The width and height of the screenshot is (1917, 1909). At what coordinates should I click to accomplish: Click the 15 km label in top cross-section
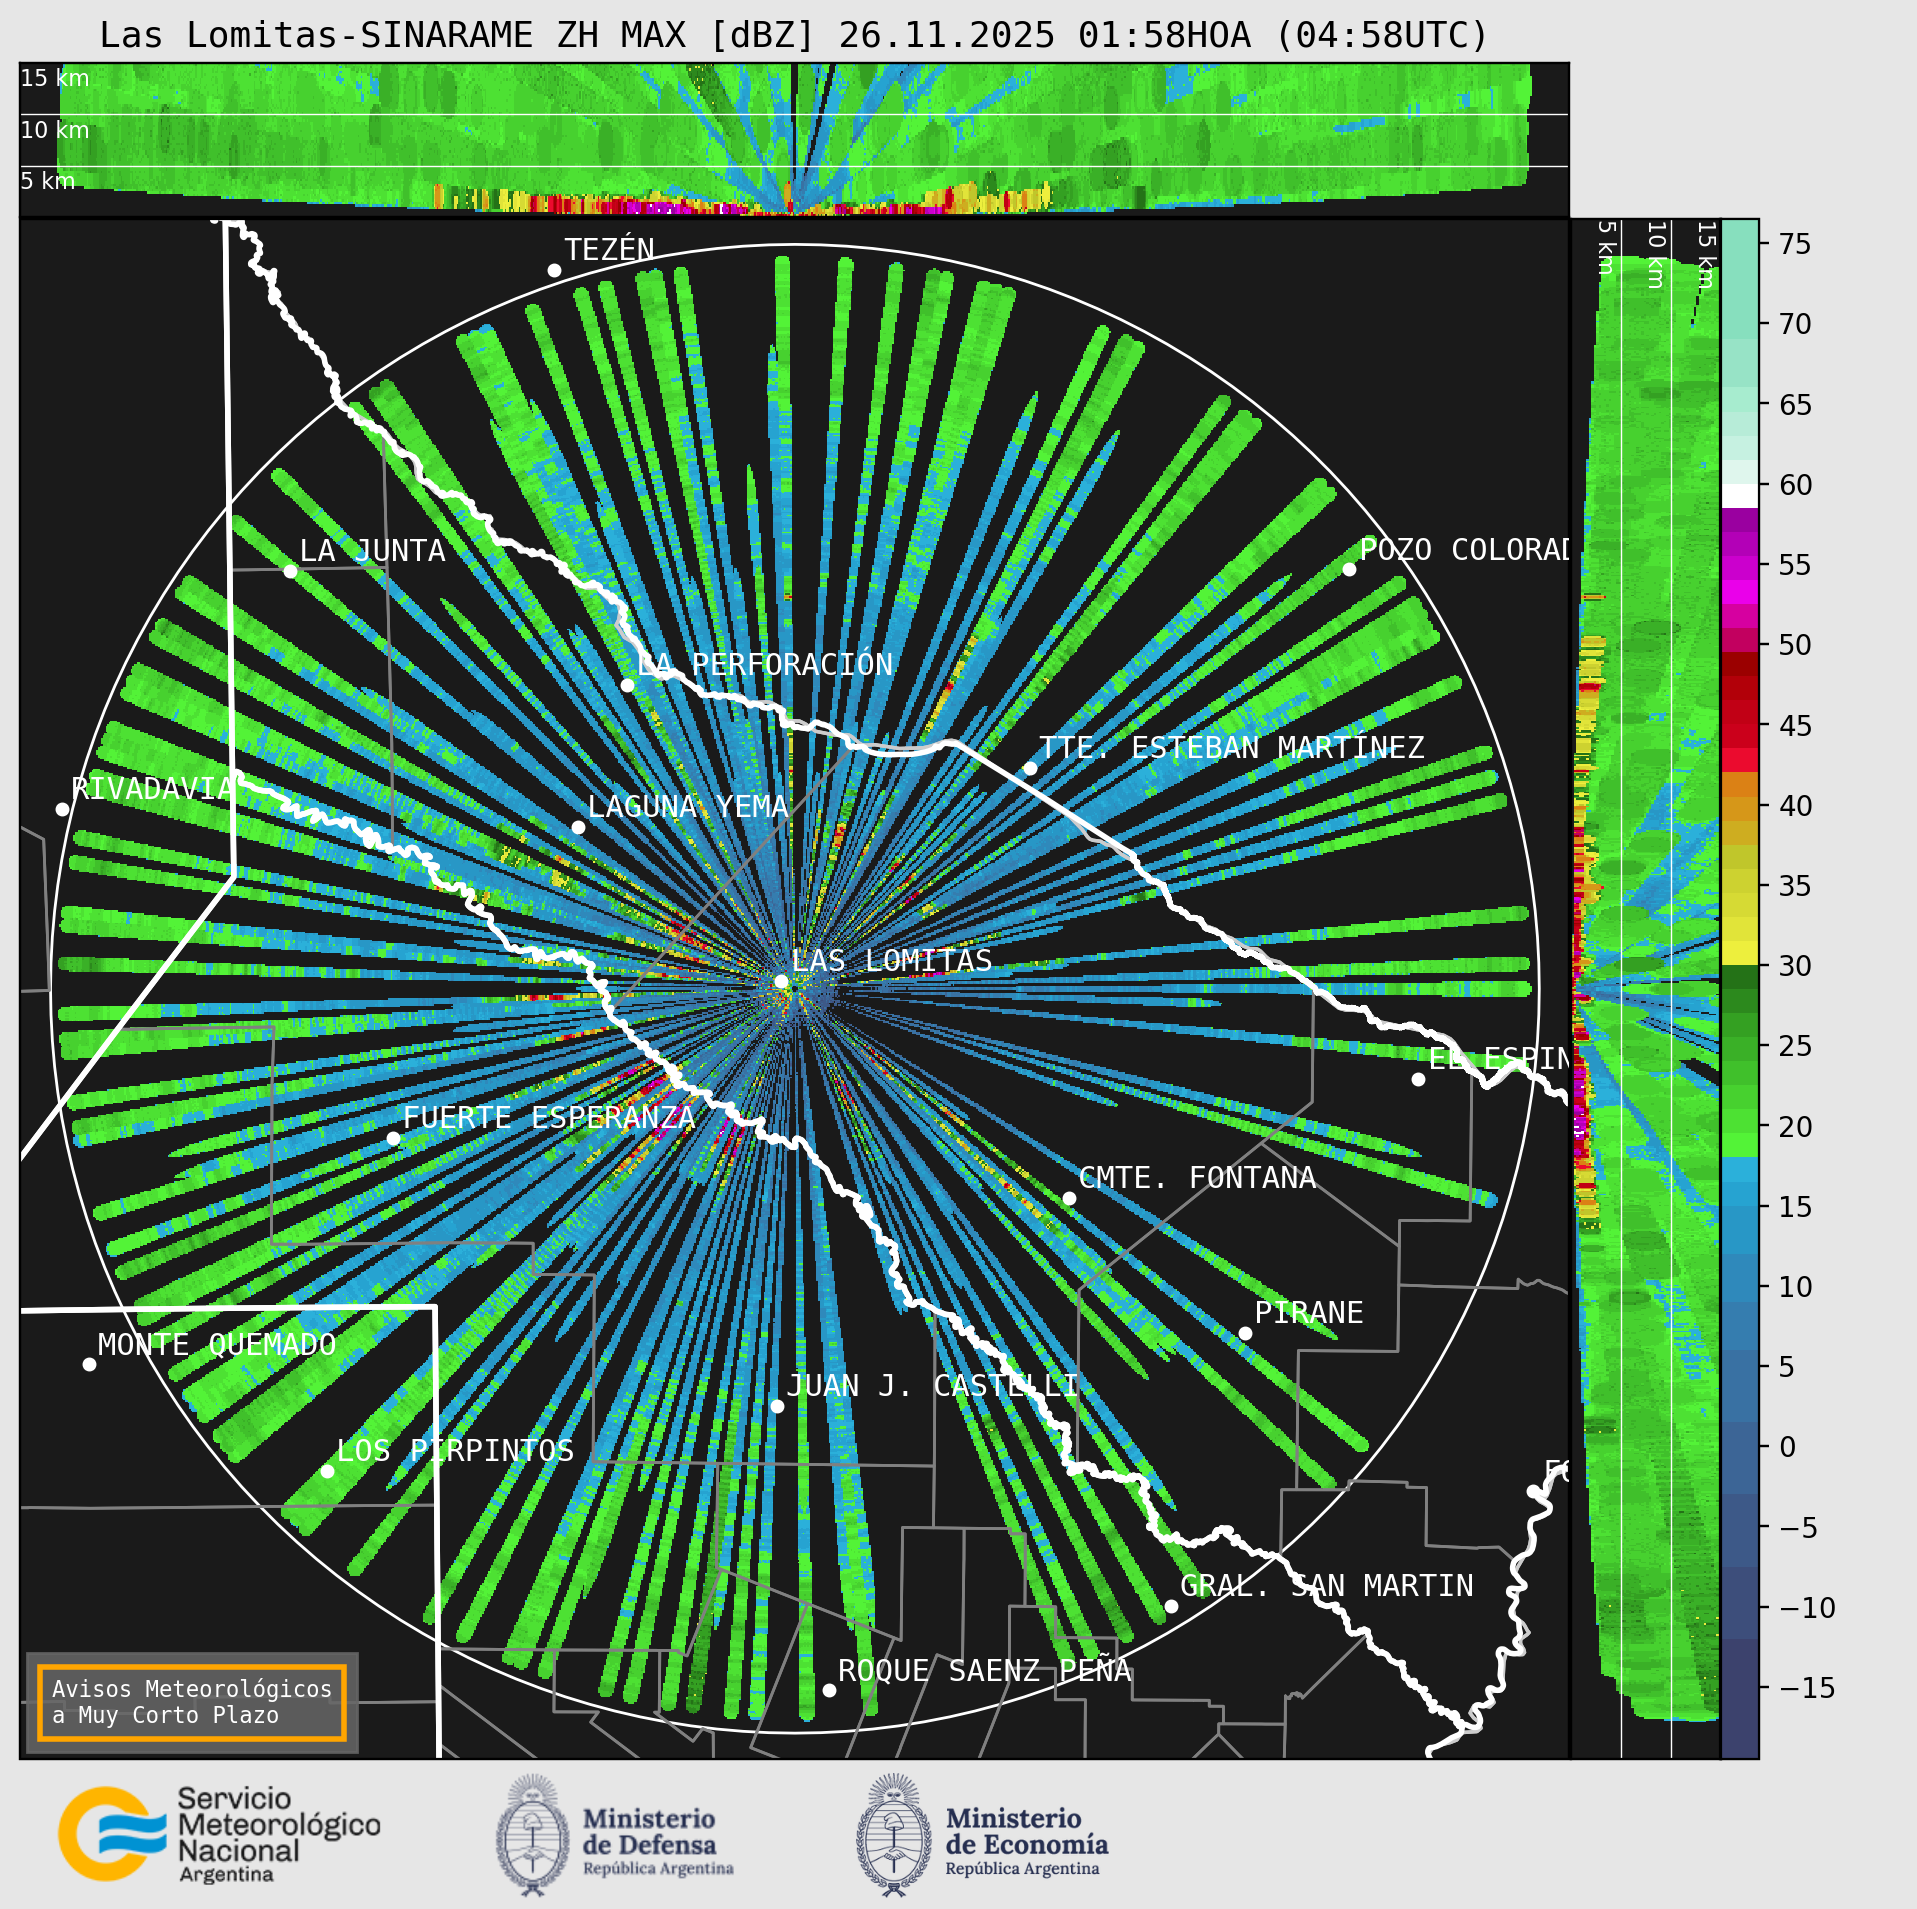(x=54, y=78)
